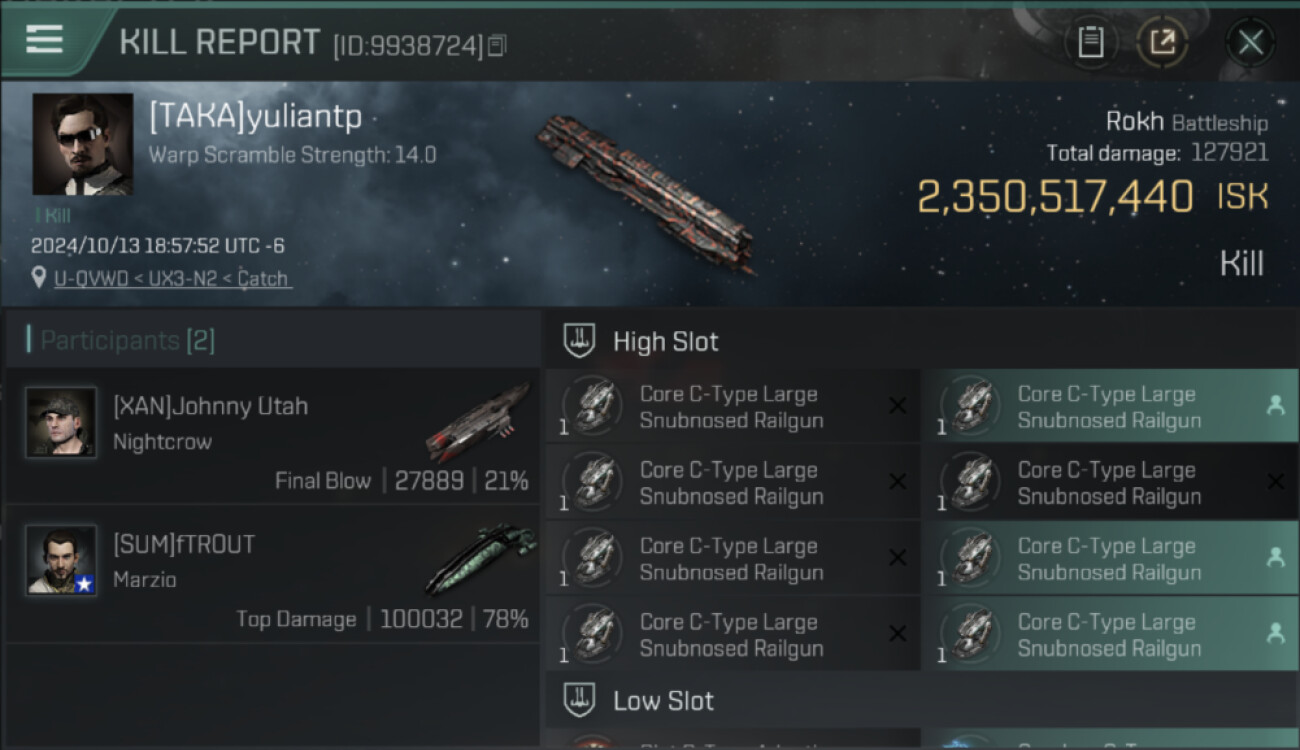The image size is (1300, 750).
Task: Select fTROUT participant portrait
Action: (61, 560)
